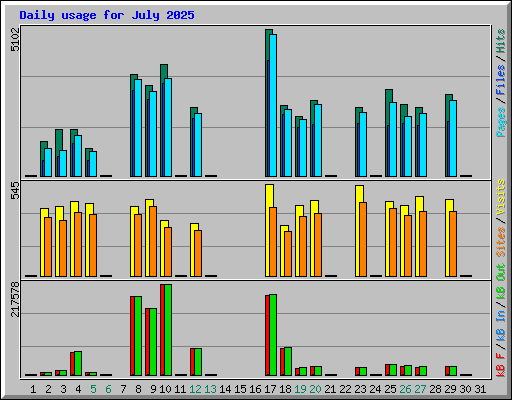
Task: Click the 'kB F' legend label
Action: 501,365
